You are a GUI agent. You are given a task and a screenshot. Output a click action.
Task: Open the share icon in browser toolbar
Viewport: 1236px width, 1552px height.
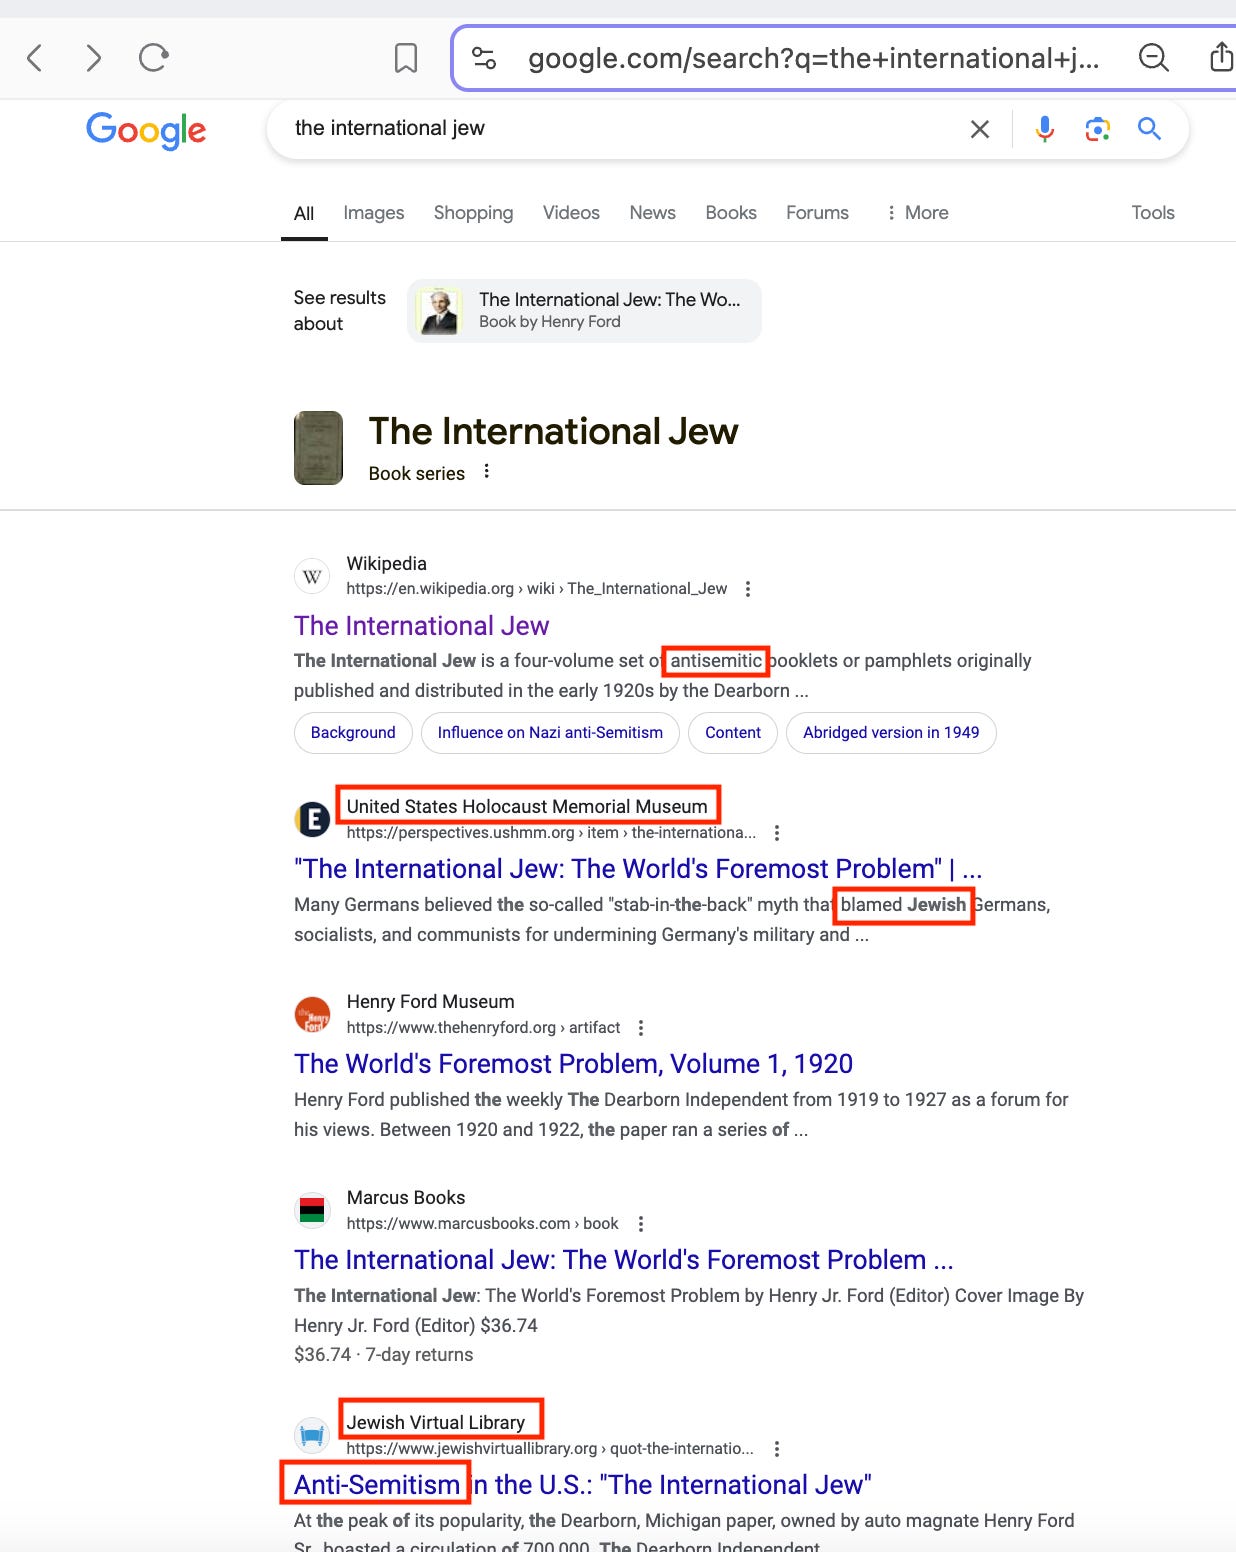pyautogui.click(x=1221, y=57)
